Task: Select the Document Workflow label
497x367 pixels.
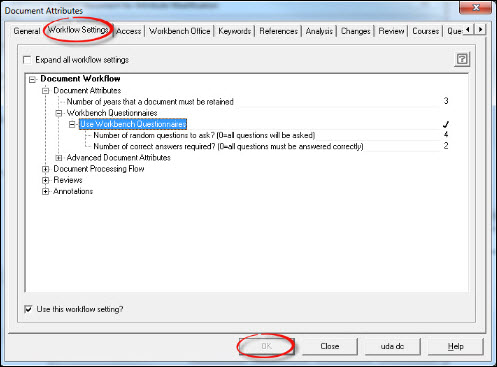Action: [80, 79]
